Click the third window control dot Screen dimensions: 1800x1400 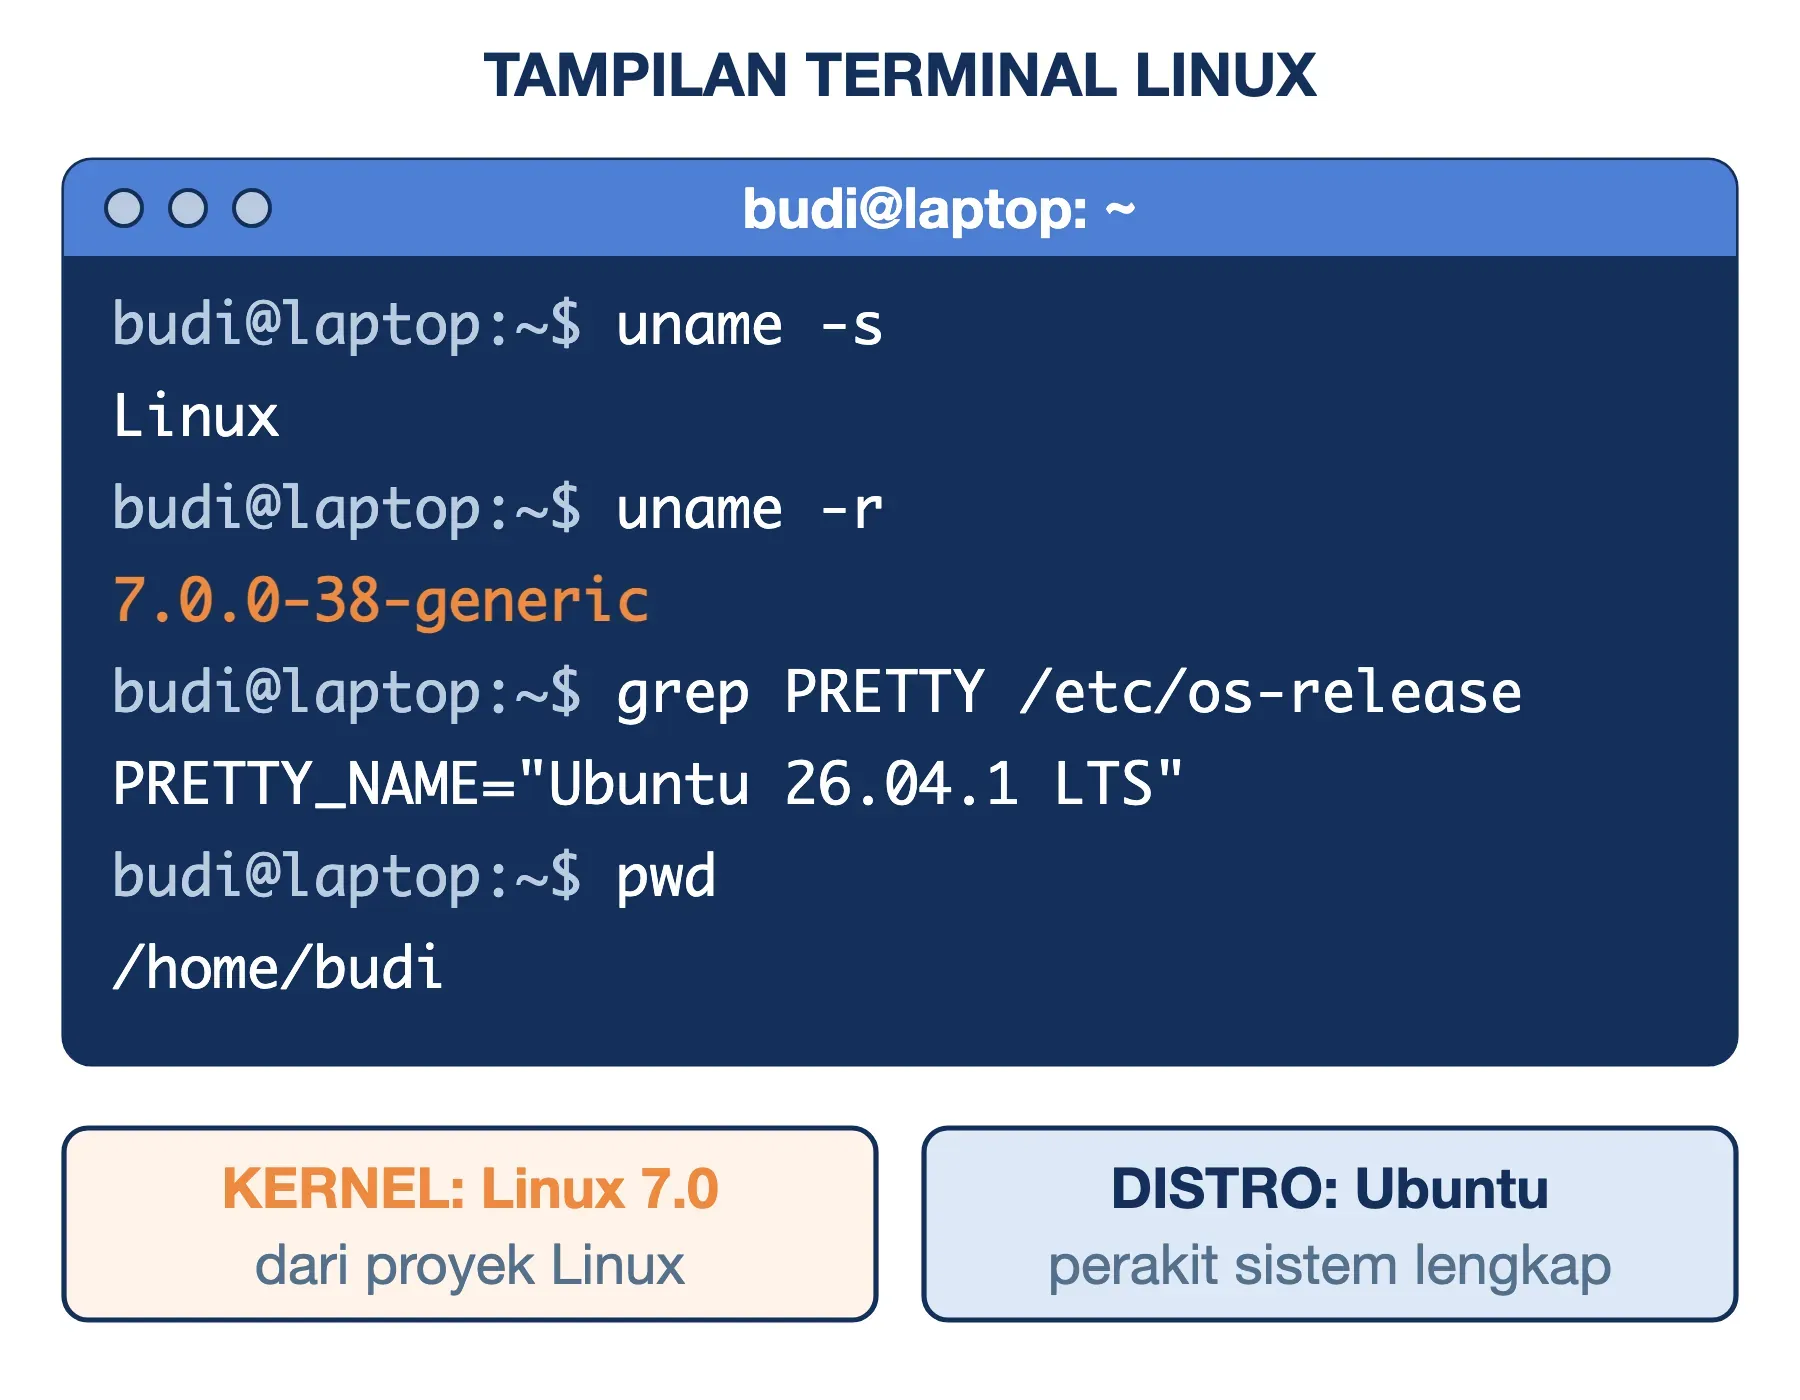[252, 208]
